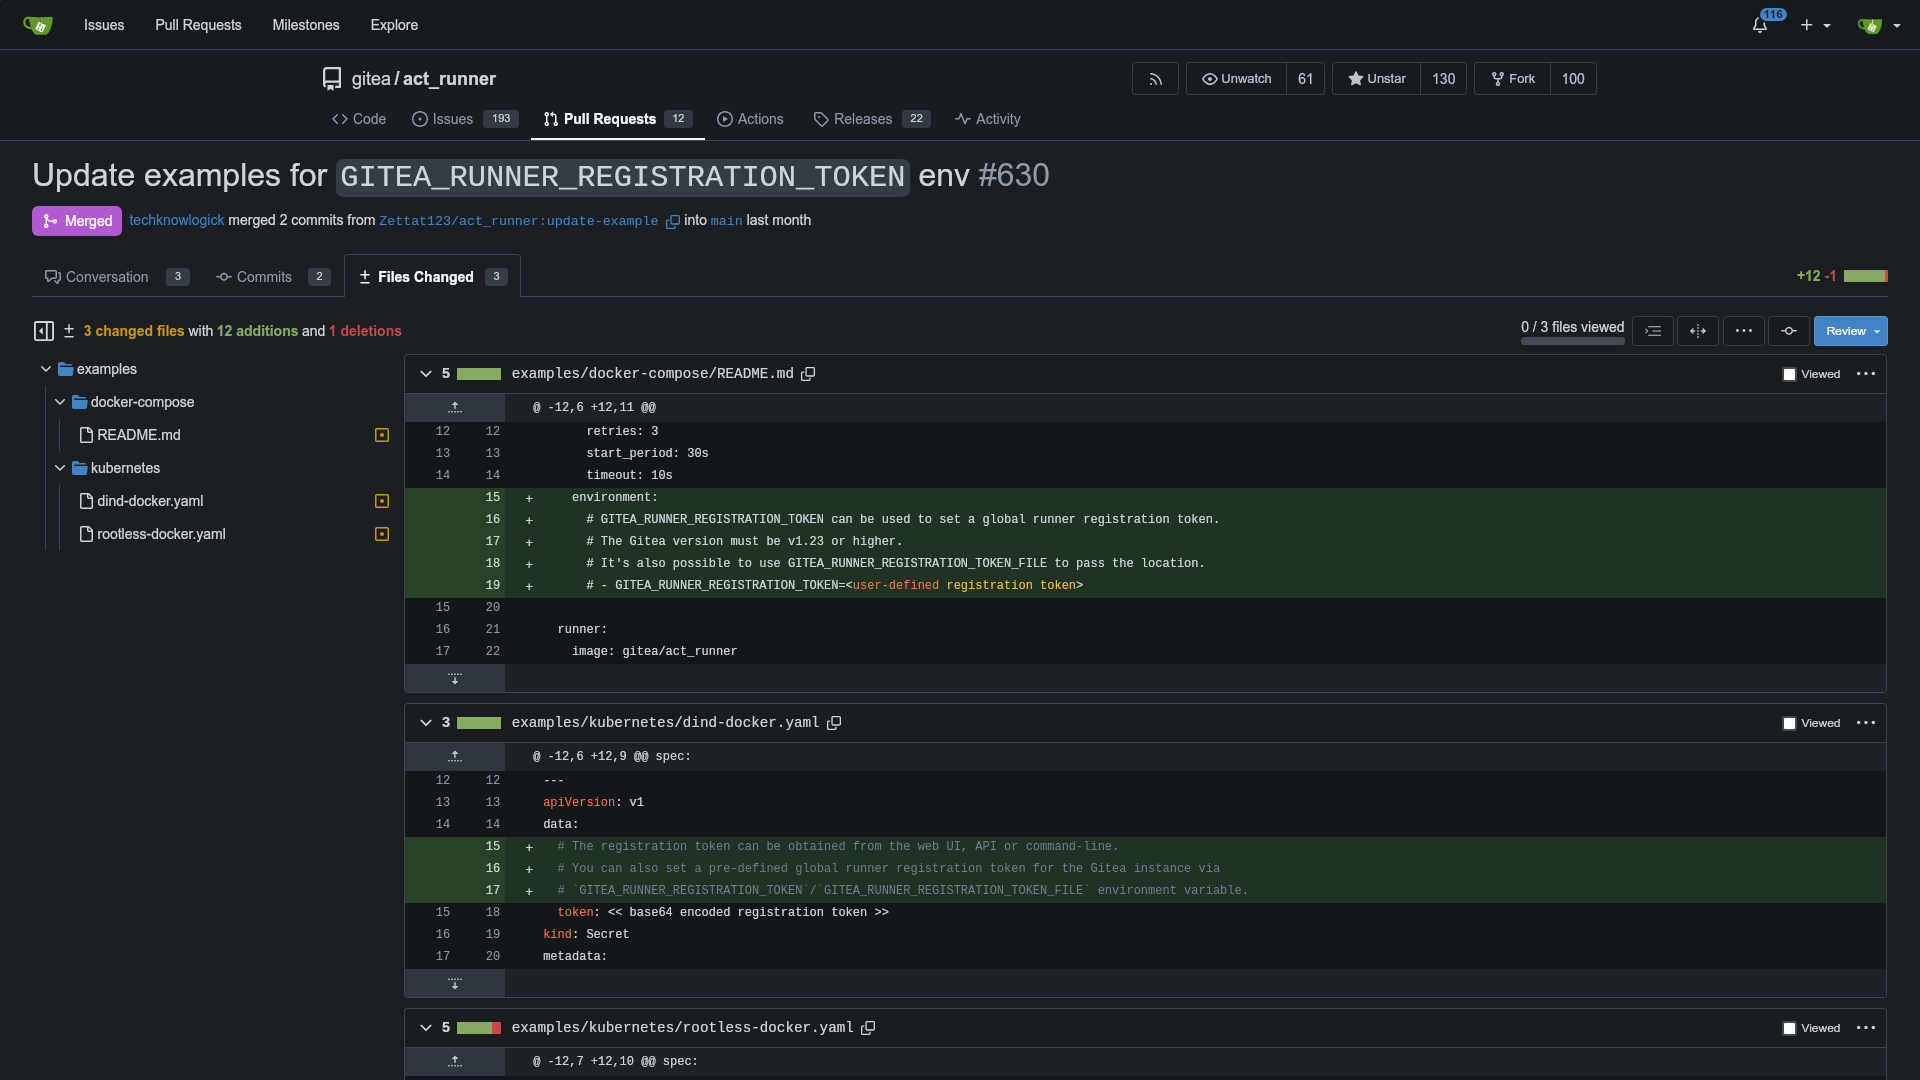Expand lines below in dind-docker.yaml diff
This screenshot has height=1080, width=1920.
click(455, 984)
